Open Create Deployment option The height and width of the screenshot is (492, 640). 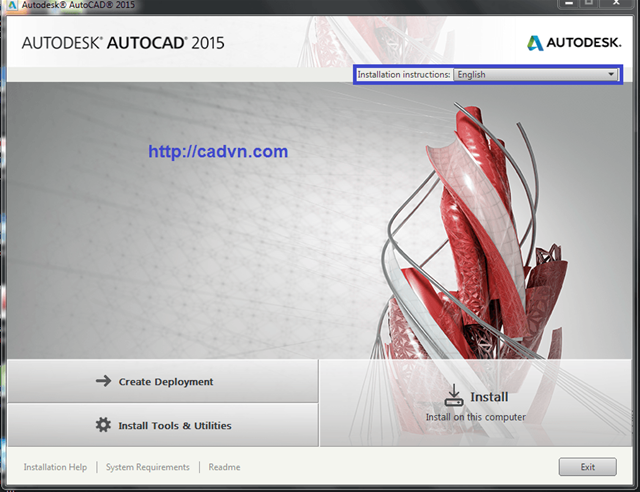point(163,381)
